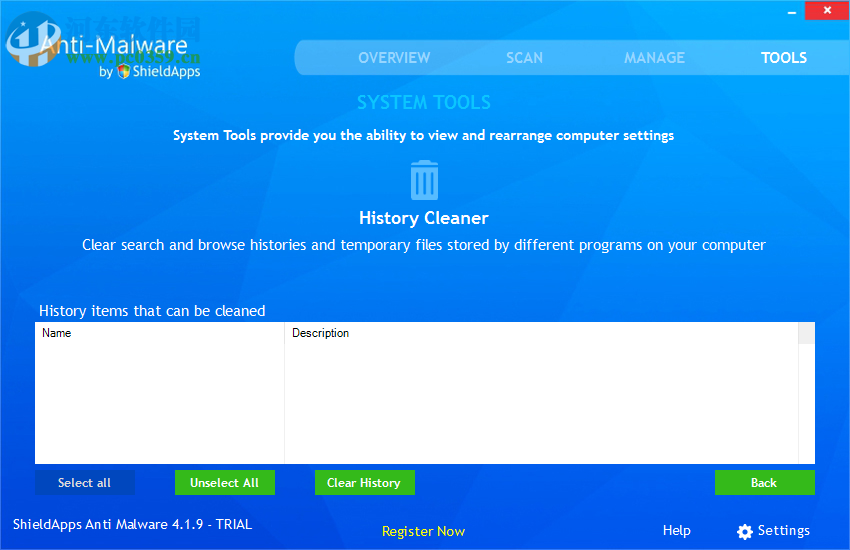Viewport: 850px width, 550px height.
Task: Click the Unselect All button
Action: 224,482
